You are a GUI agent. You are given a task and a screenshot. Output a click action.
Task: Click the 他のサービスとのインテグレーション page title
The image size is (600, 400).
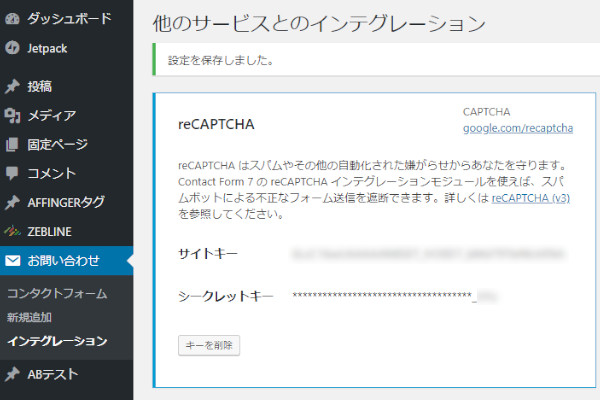point(319,23)
